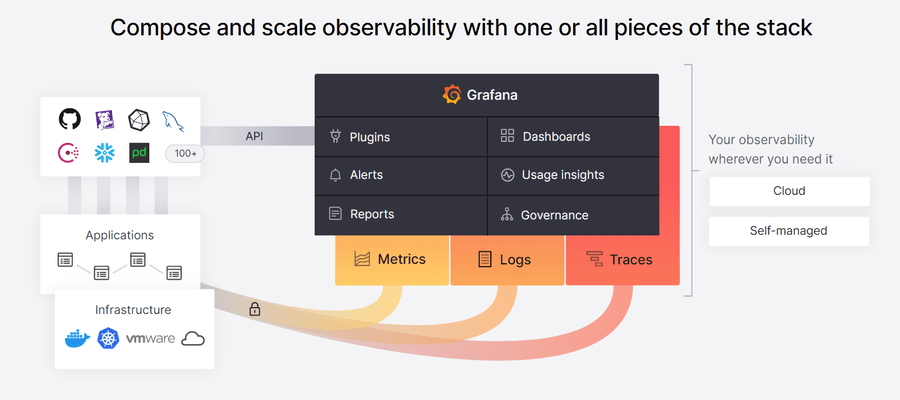This screenshot has width=900, height=400.
Task: Click the MySQL dolphin icon
Action: coord(173,122)
